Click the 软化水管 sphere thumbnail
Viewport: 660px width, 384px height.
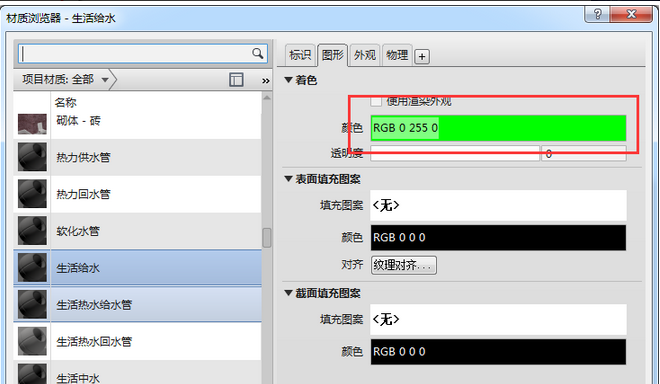(32, 230)
